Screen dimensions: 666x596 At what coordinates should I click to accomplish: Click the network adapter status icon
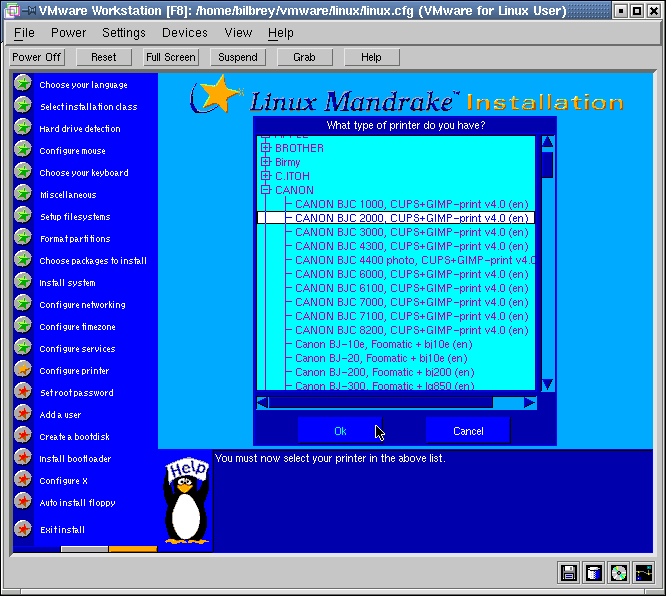click(644, 573)
